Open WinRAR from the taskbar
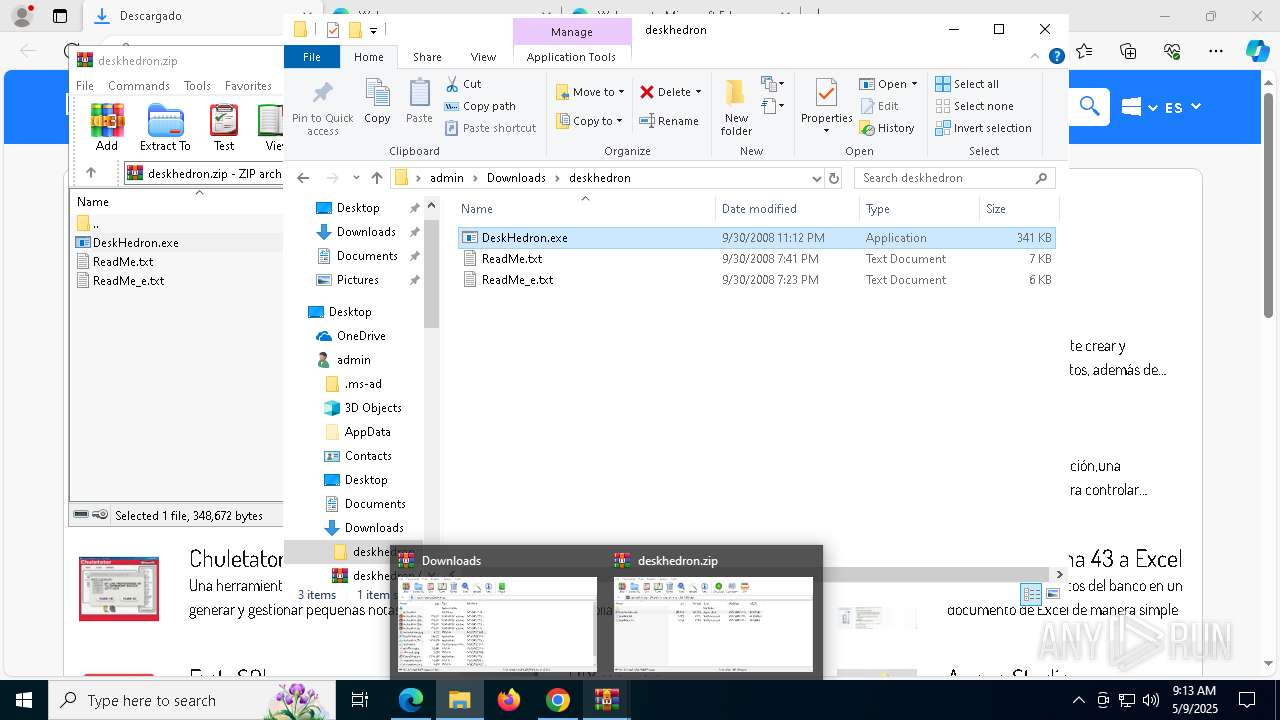1280x720 pixels. click(606, 700)
